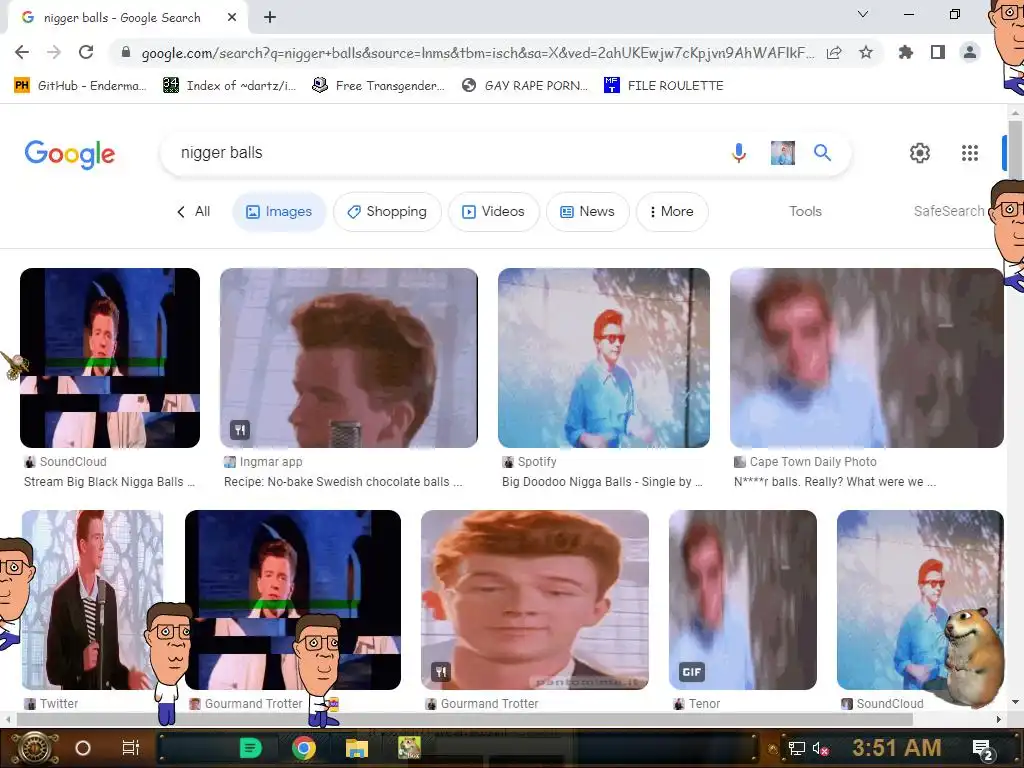Viewport: 1024px width, 768px height.
Task: Go back to All results
Action: point(193,212)
